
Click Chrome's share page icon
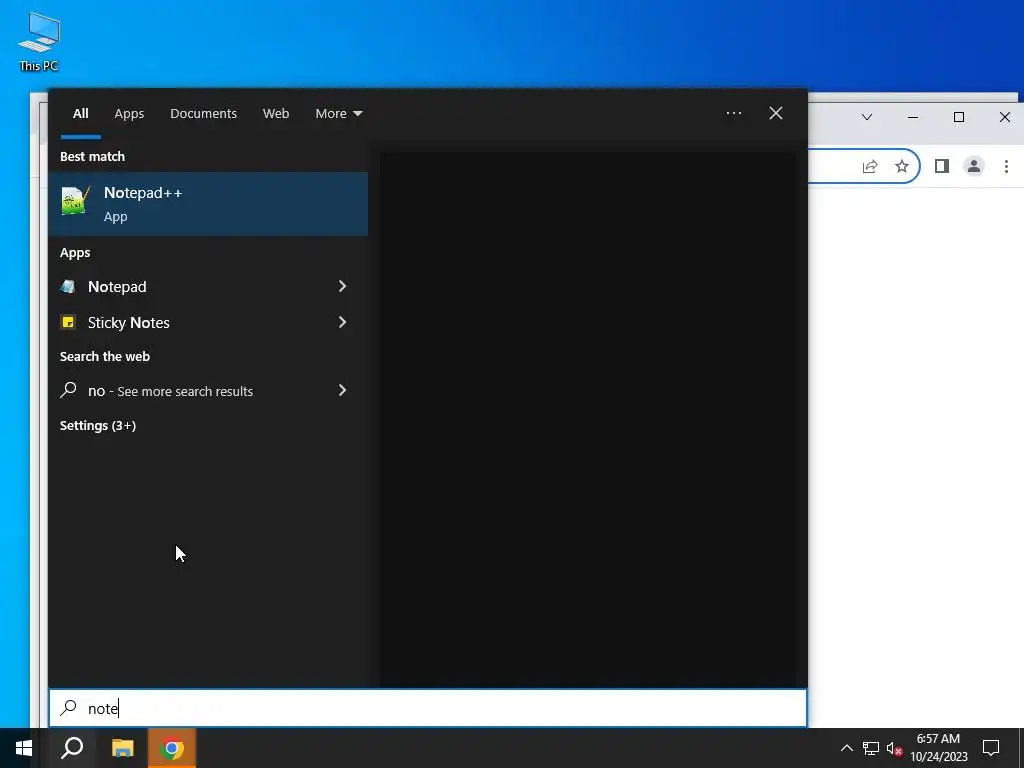(x=870, y=167)
